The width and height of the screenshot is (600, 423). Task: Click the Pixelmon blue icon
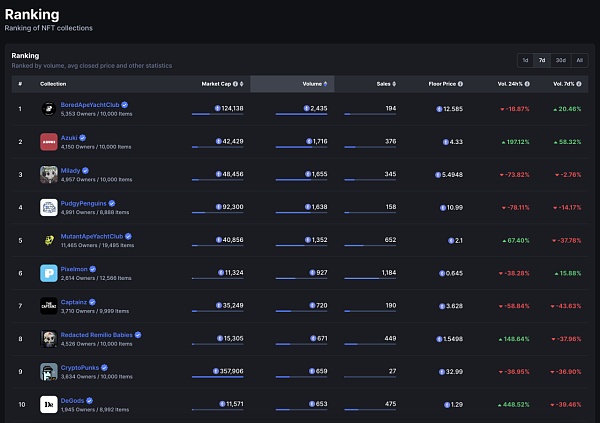click(x=47, y=273)
